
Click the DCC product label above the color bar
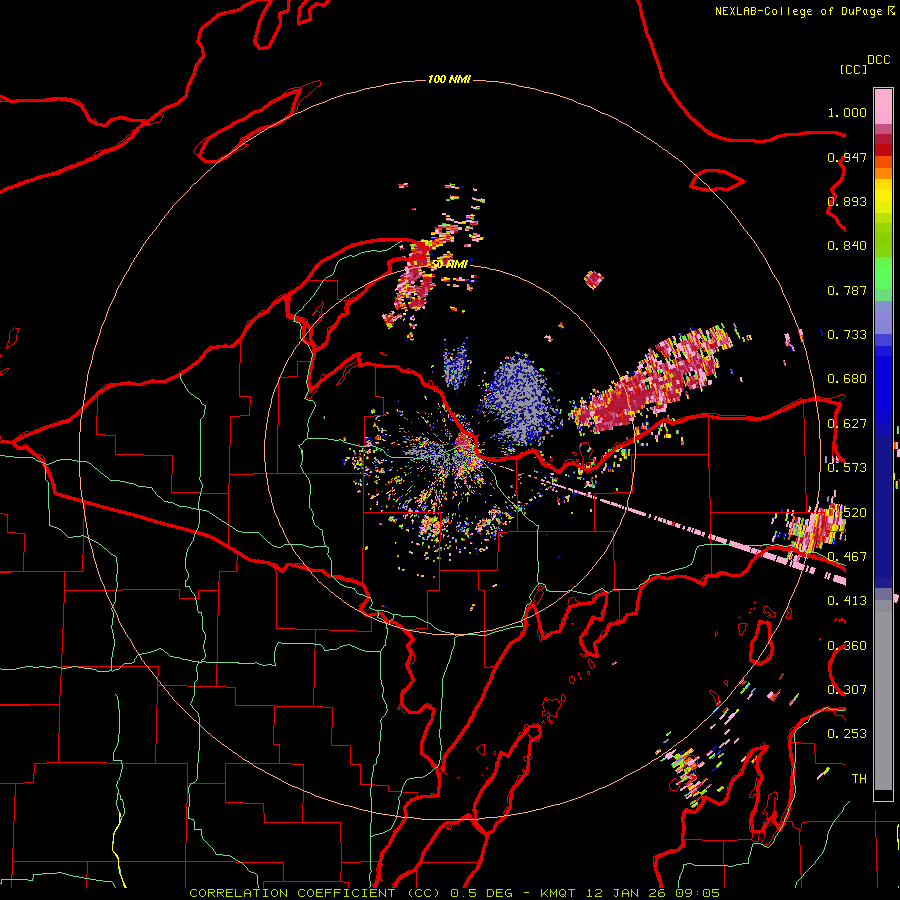coord(878,60)
